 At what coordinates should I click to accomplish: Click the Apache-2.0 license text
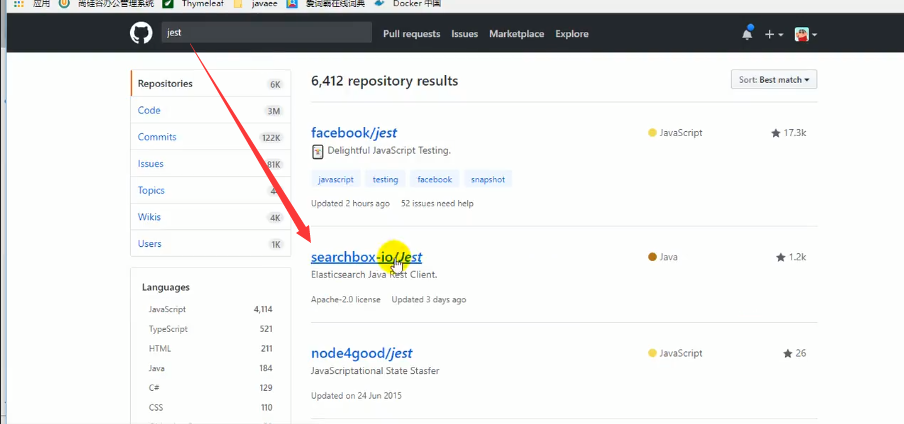pos(345,299)
